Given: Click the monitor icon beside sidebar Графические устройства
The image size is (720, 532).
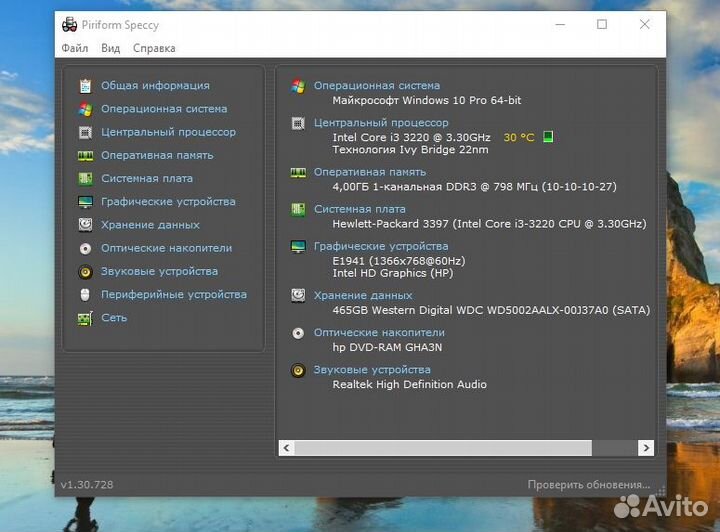Looking at the screenshot, I should pos(85,202).
